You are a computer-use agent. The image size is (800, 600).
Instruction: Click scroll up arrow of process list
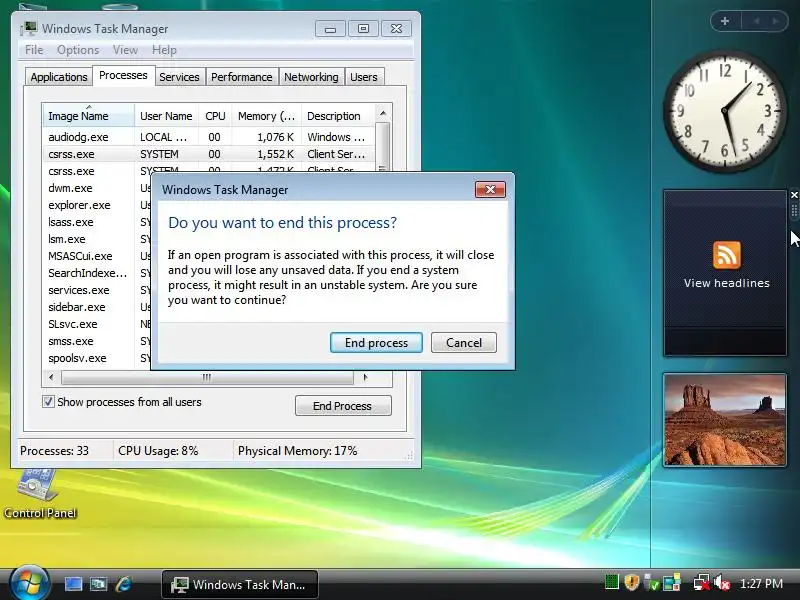[383, 113]
